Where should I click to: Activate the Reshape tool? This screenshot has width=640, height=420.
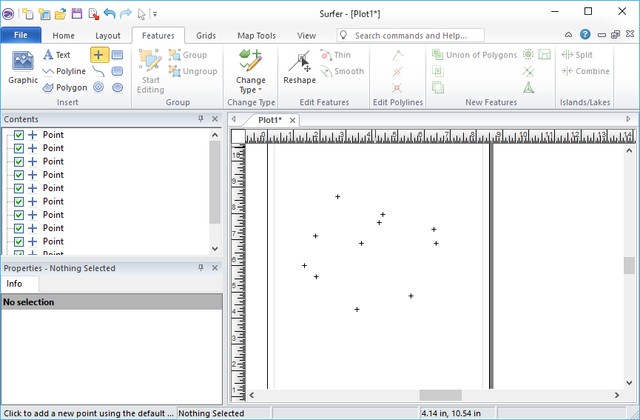pyautogui.click(x=300, y=67)
